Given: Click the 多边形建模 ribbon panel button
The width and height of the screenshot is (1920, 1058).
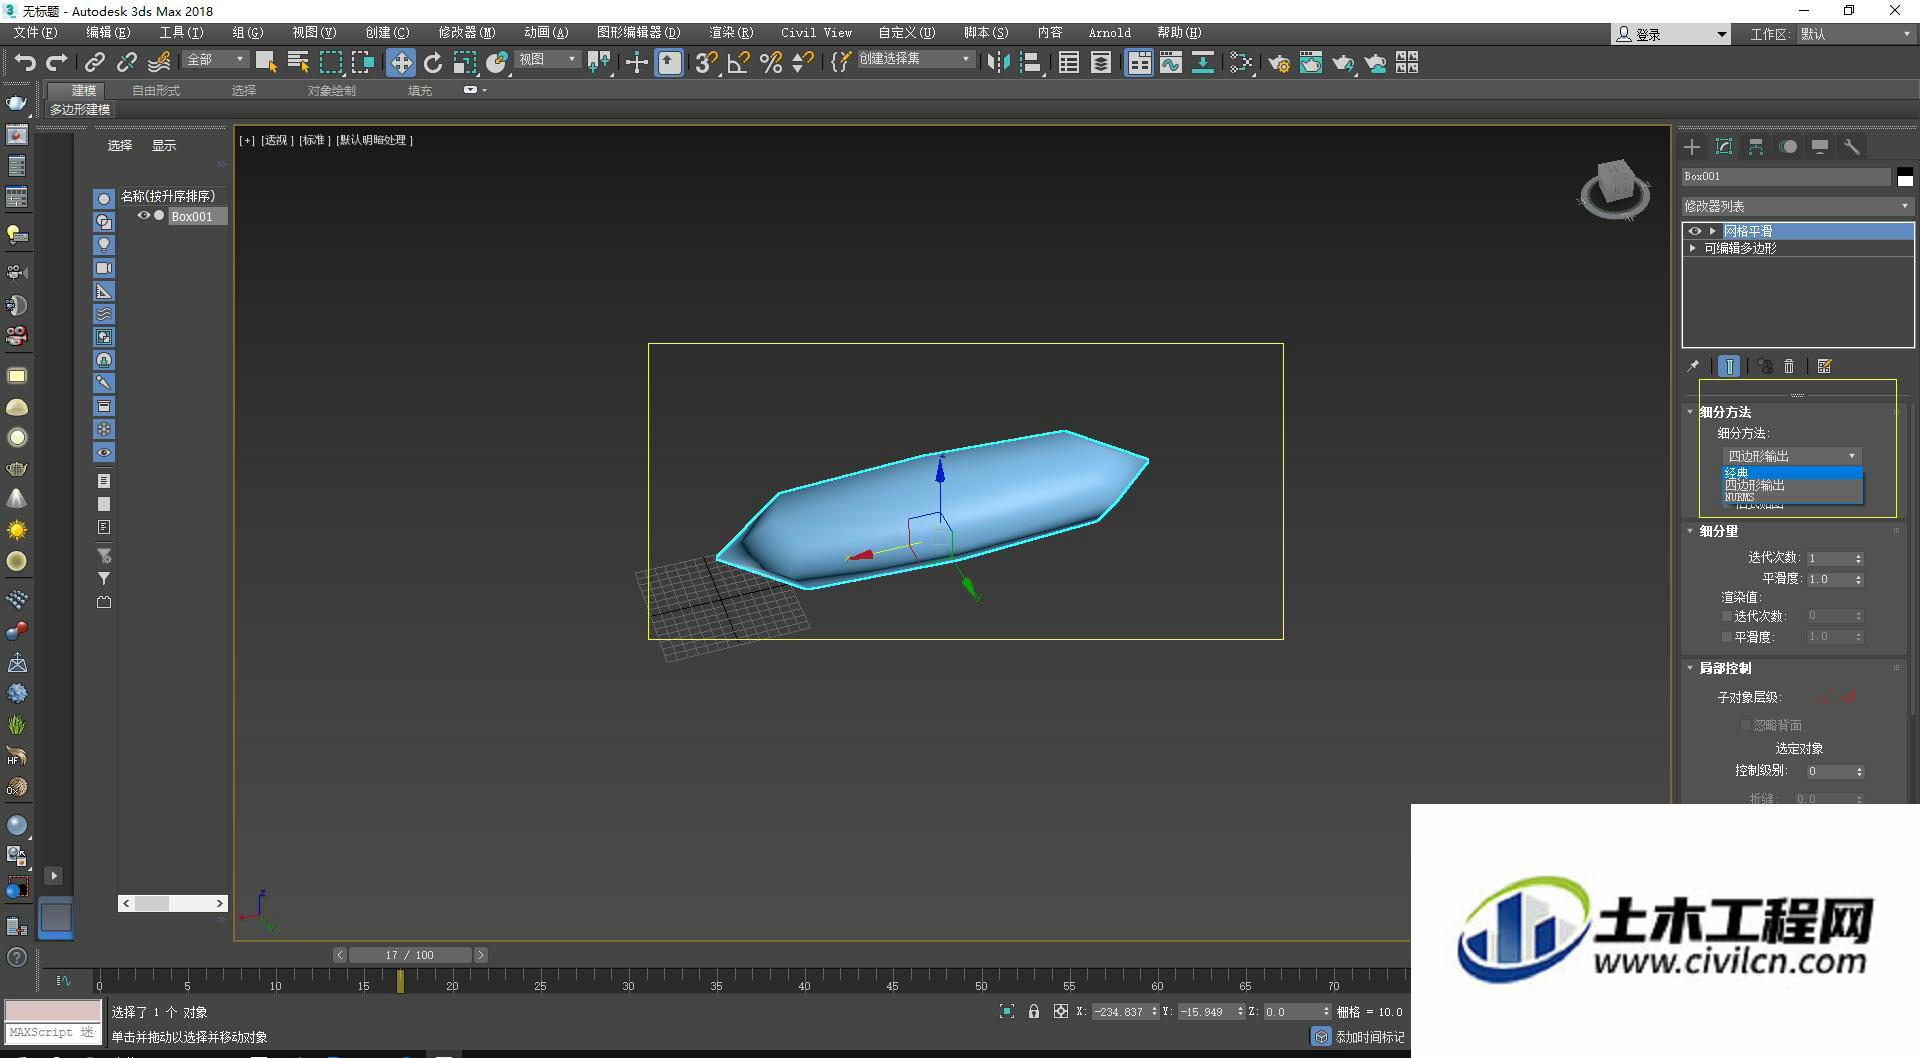Looking at the screenshot, I should 80,109.
